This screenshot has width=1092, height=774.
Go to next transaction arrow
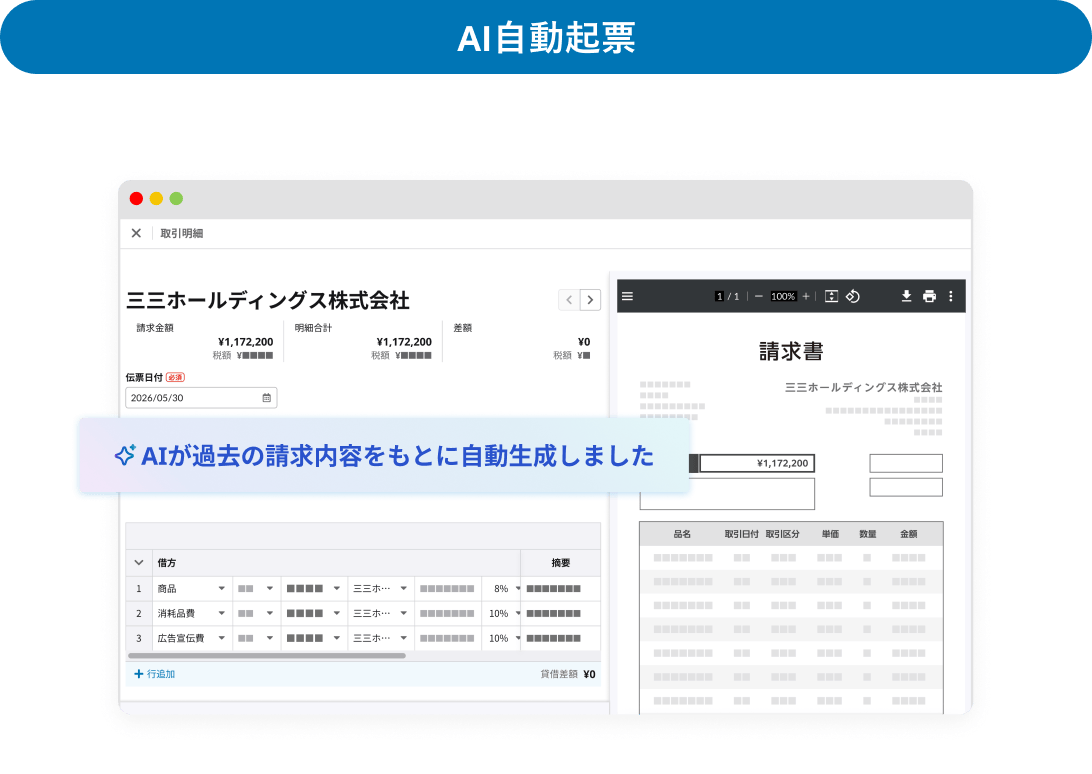pyautogui.click(x=590, y=300)
